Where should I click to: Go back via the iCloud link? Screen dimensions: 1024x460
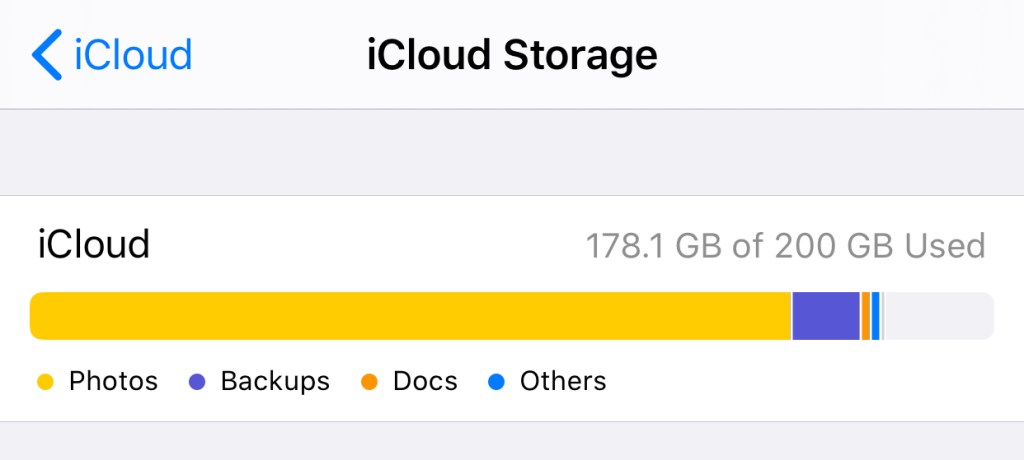(132, 54)
